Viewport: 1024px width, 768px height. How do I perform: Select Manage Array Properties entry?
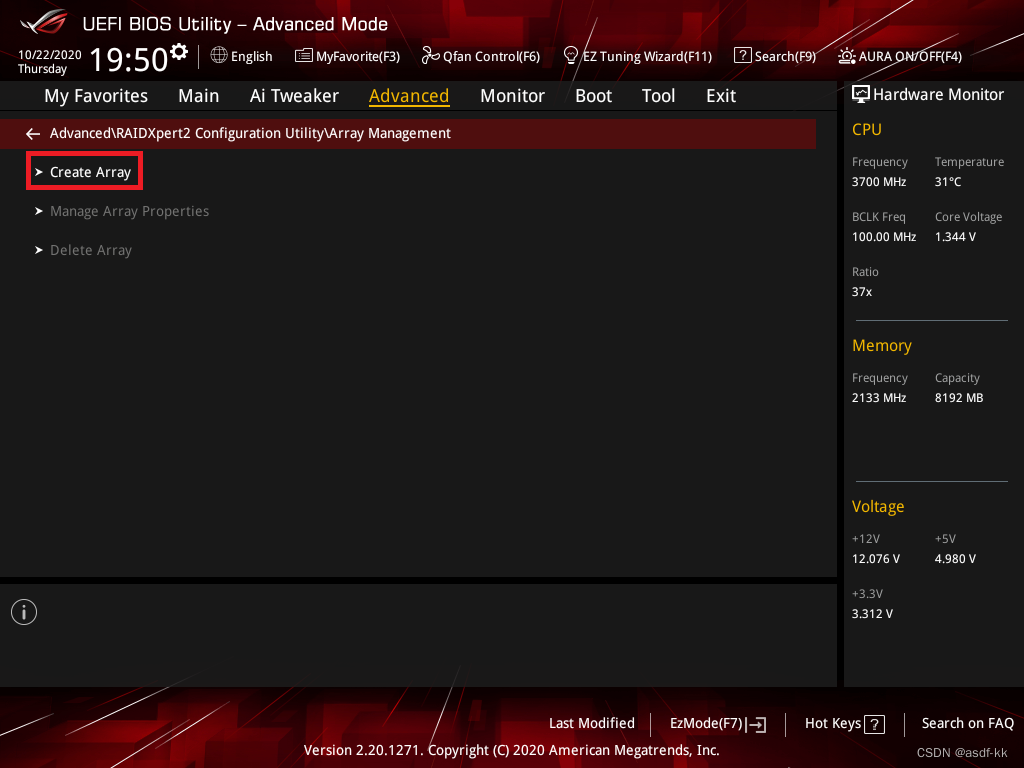(x=129, y=212)
